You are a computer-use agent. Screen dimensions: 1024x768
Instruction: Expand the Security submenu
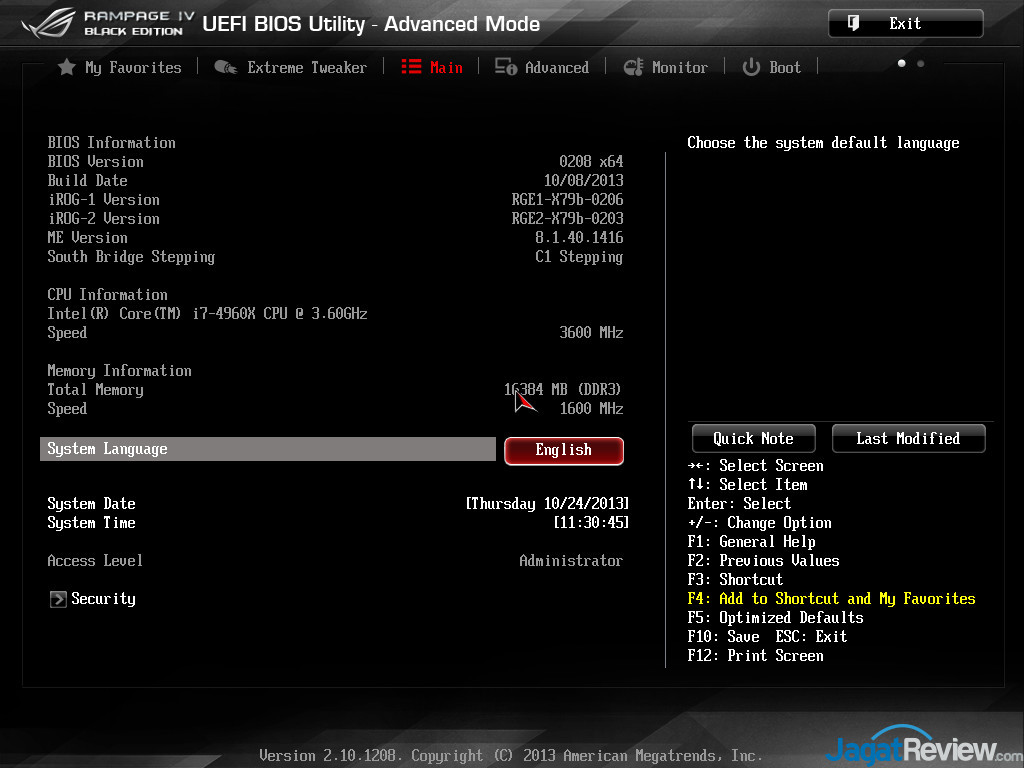[x=103, y=599]
